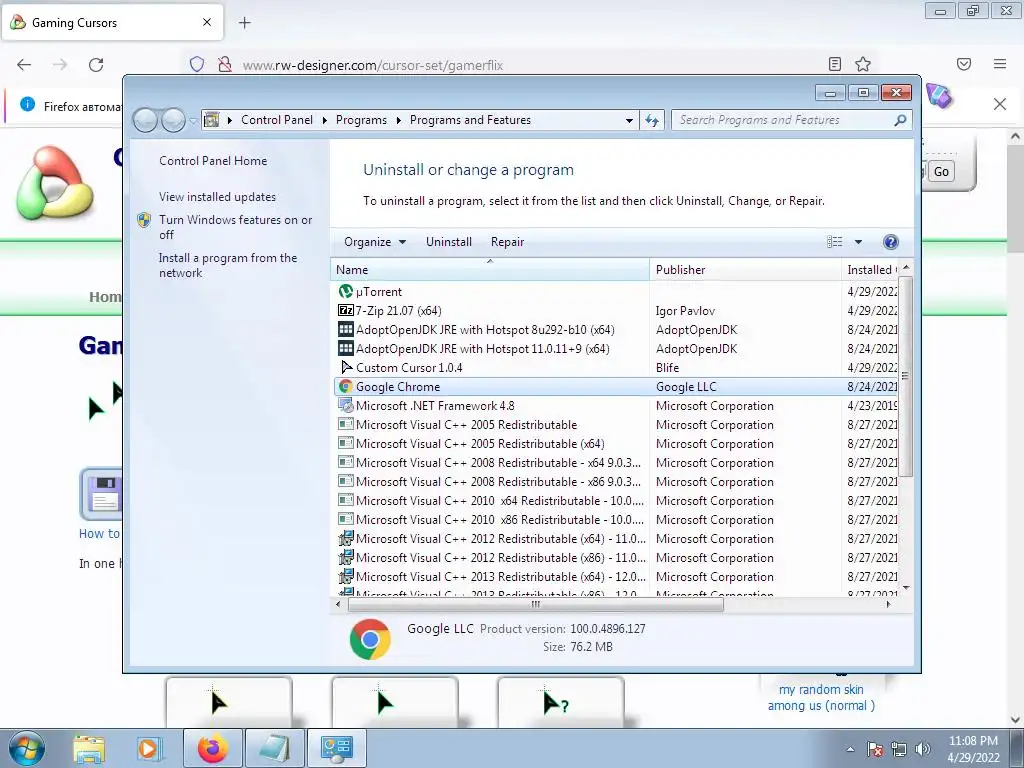Image resolution: width=1024 pixels, height=768 pixels.
Task: Select the Programs breadcrumb item
Action: [x=361, y=120]
